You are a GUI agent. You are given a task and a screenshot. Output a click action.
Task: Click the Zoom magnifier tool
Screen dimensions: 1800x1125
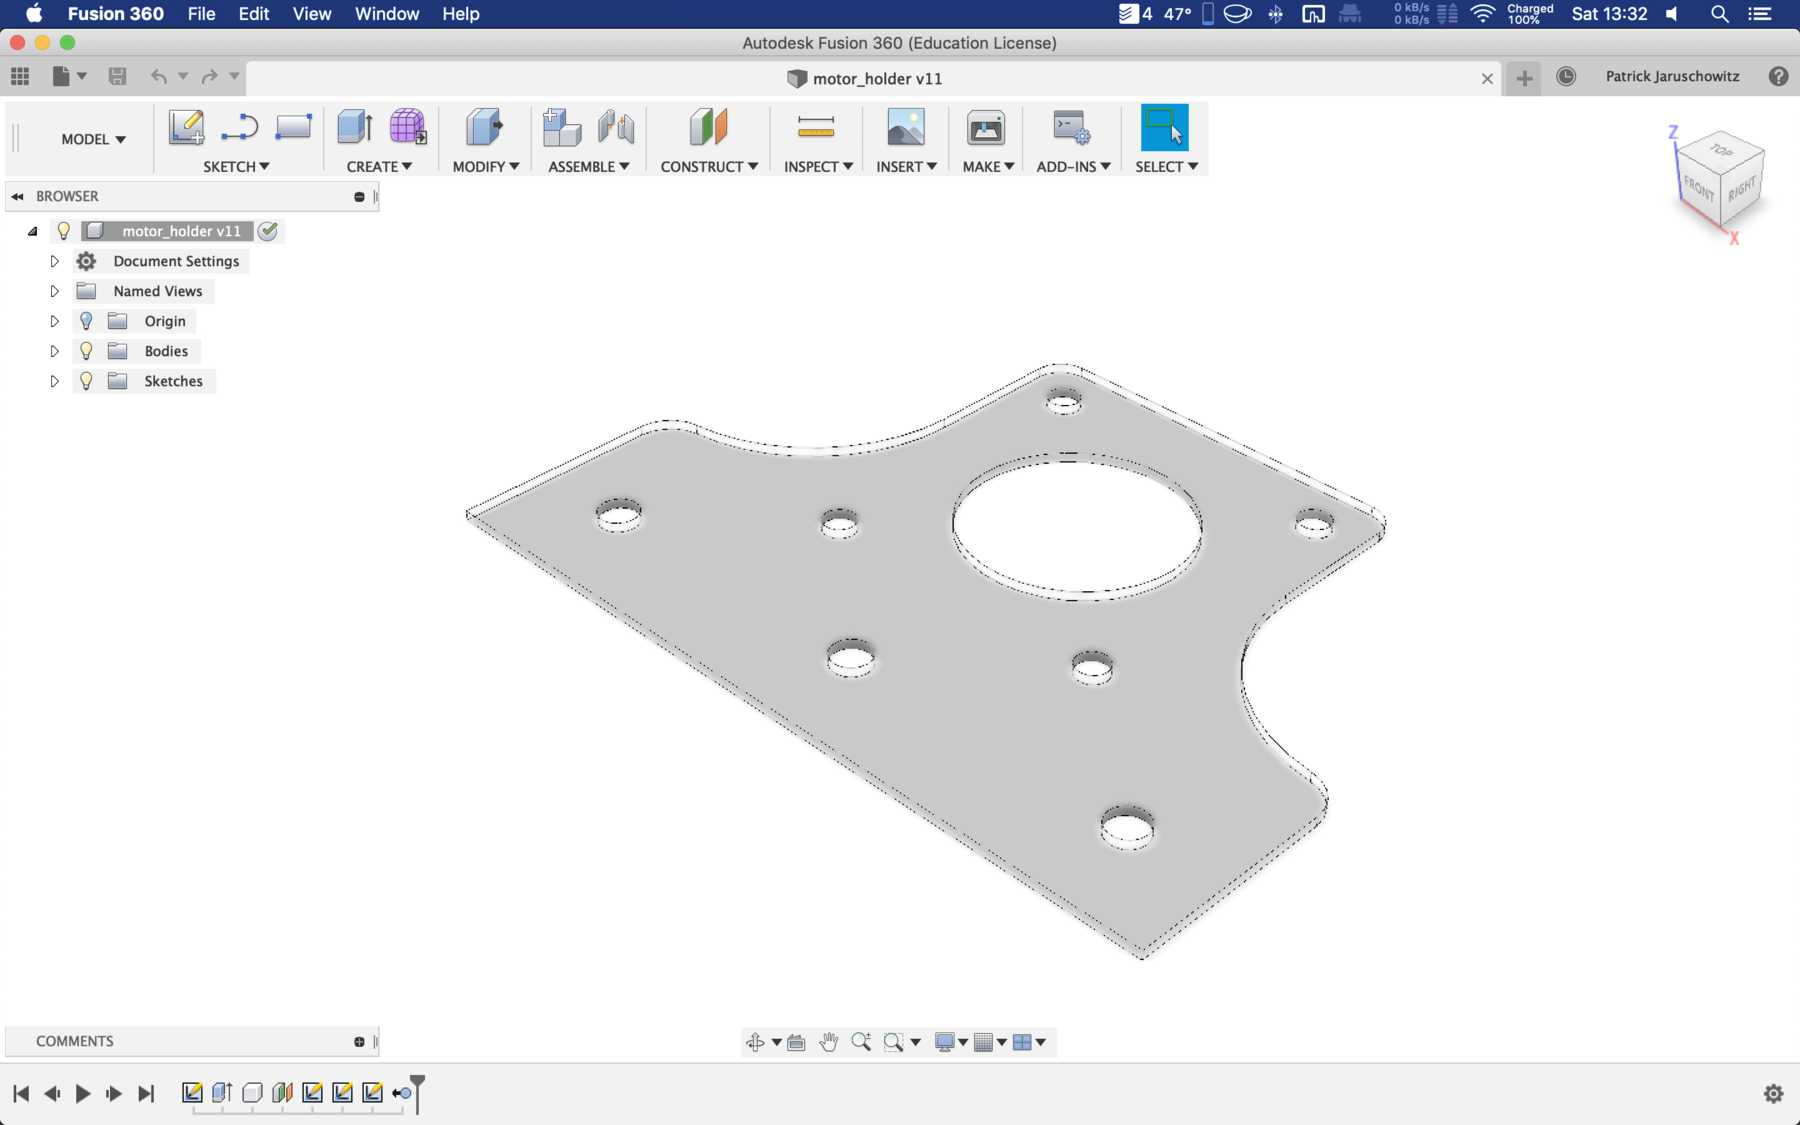tap(861, 1042)
